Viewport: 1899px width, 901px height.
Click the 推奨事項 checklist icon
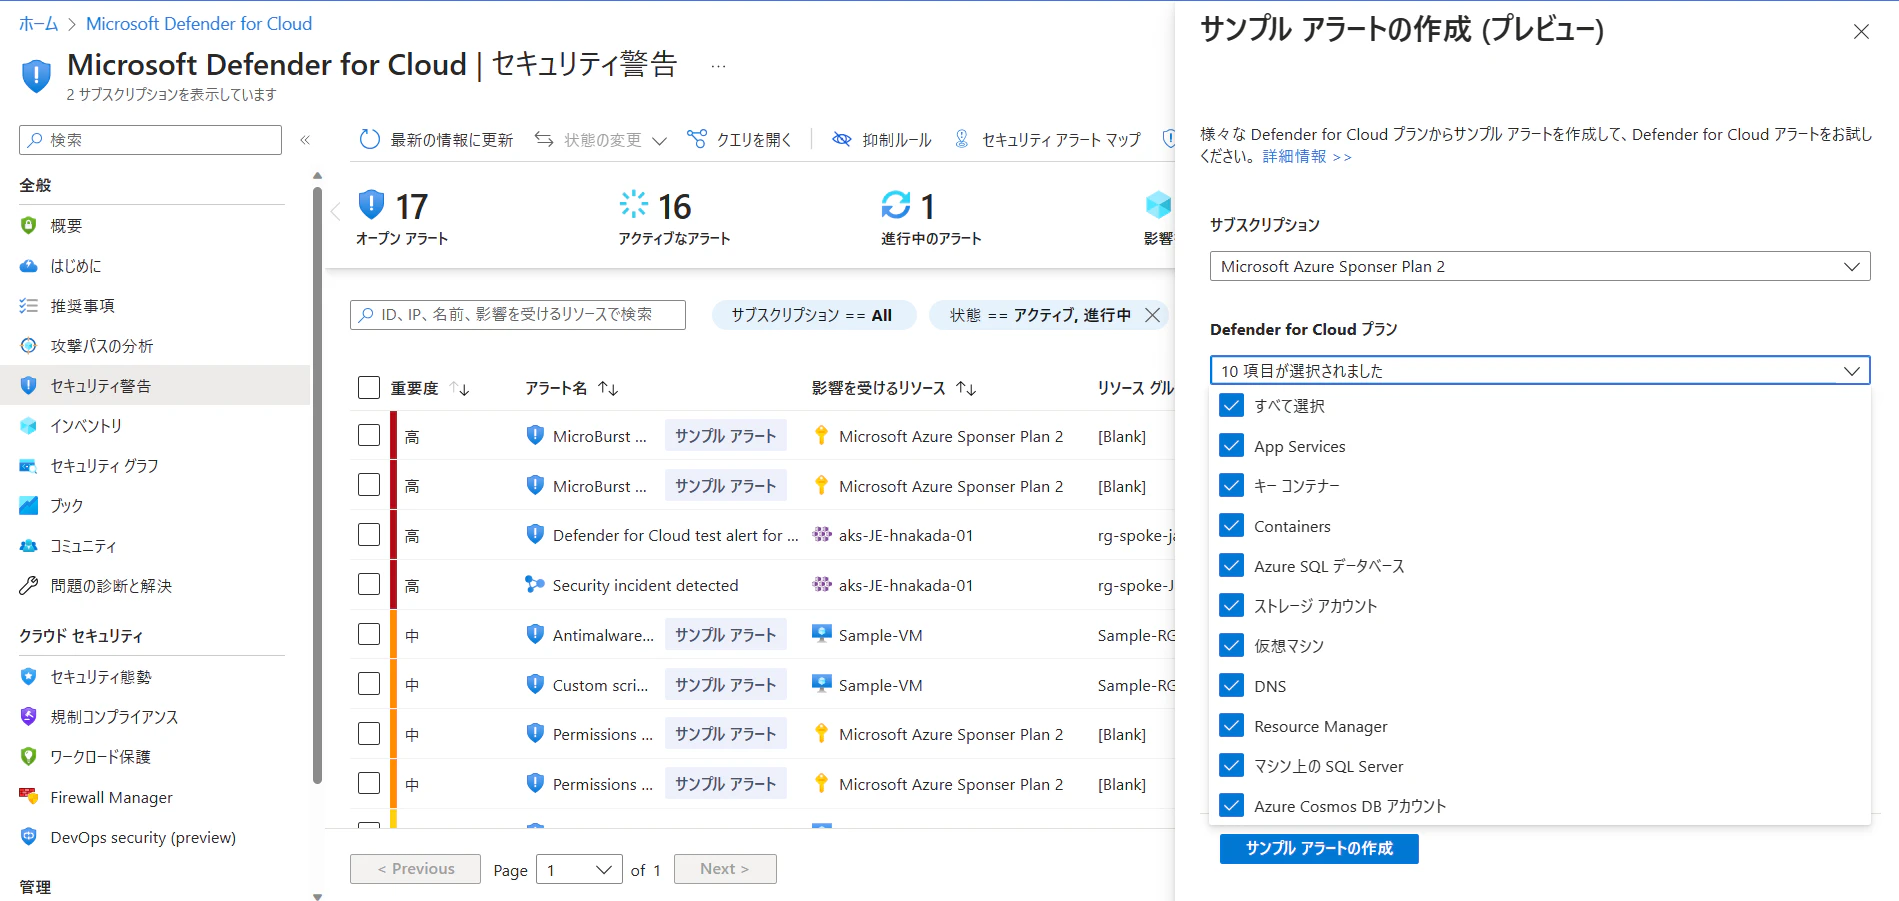pyautogui.click(x=29, y=306)
